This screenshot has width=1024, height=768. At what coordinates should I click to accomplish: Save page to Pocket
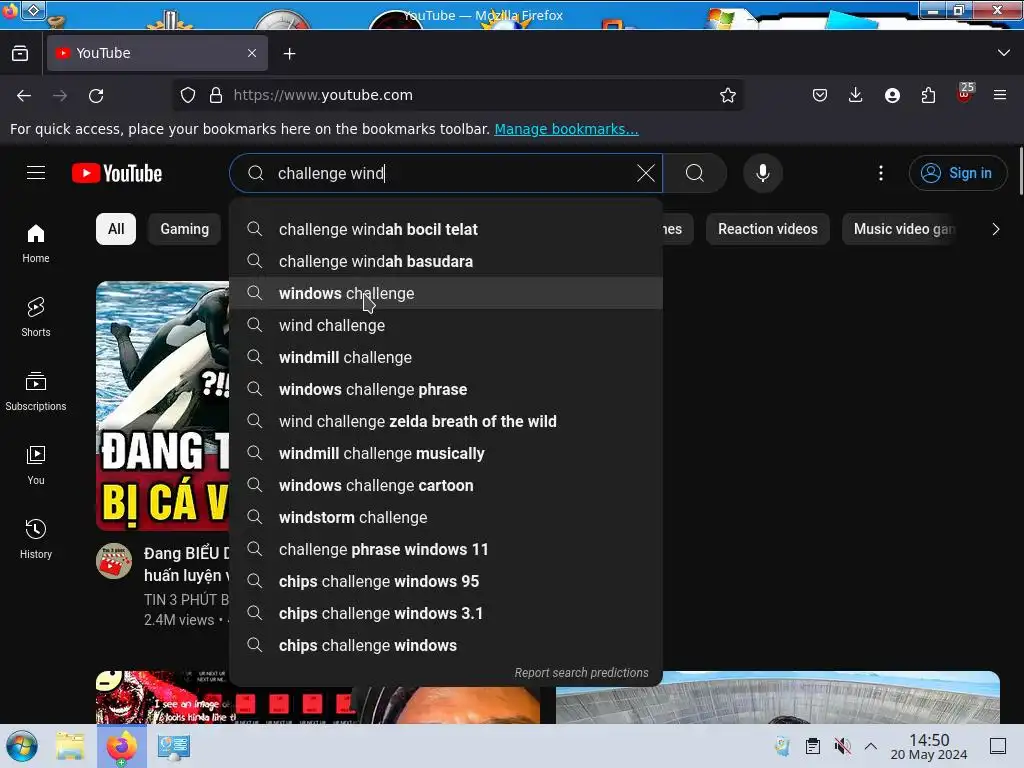pyautogui.click(x=820, y=95)
